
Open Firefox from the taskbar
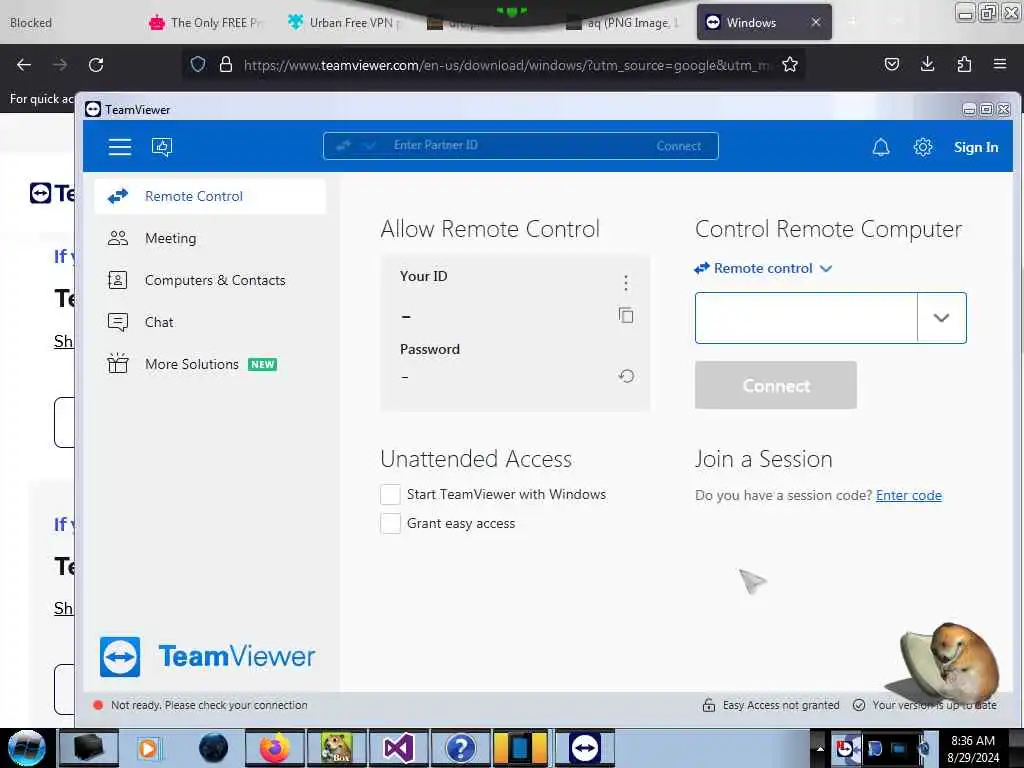[x=275, y=748]
